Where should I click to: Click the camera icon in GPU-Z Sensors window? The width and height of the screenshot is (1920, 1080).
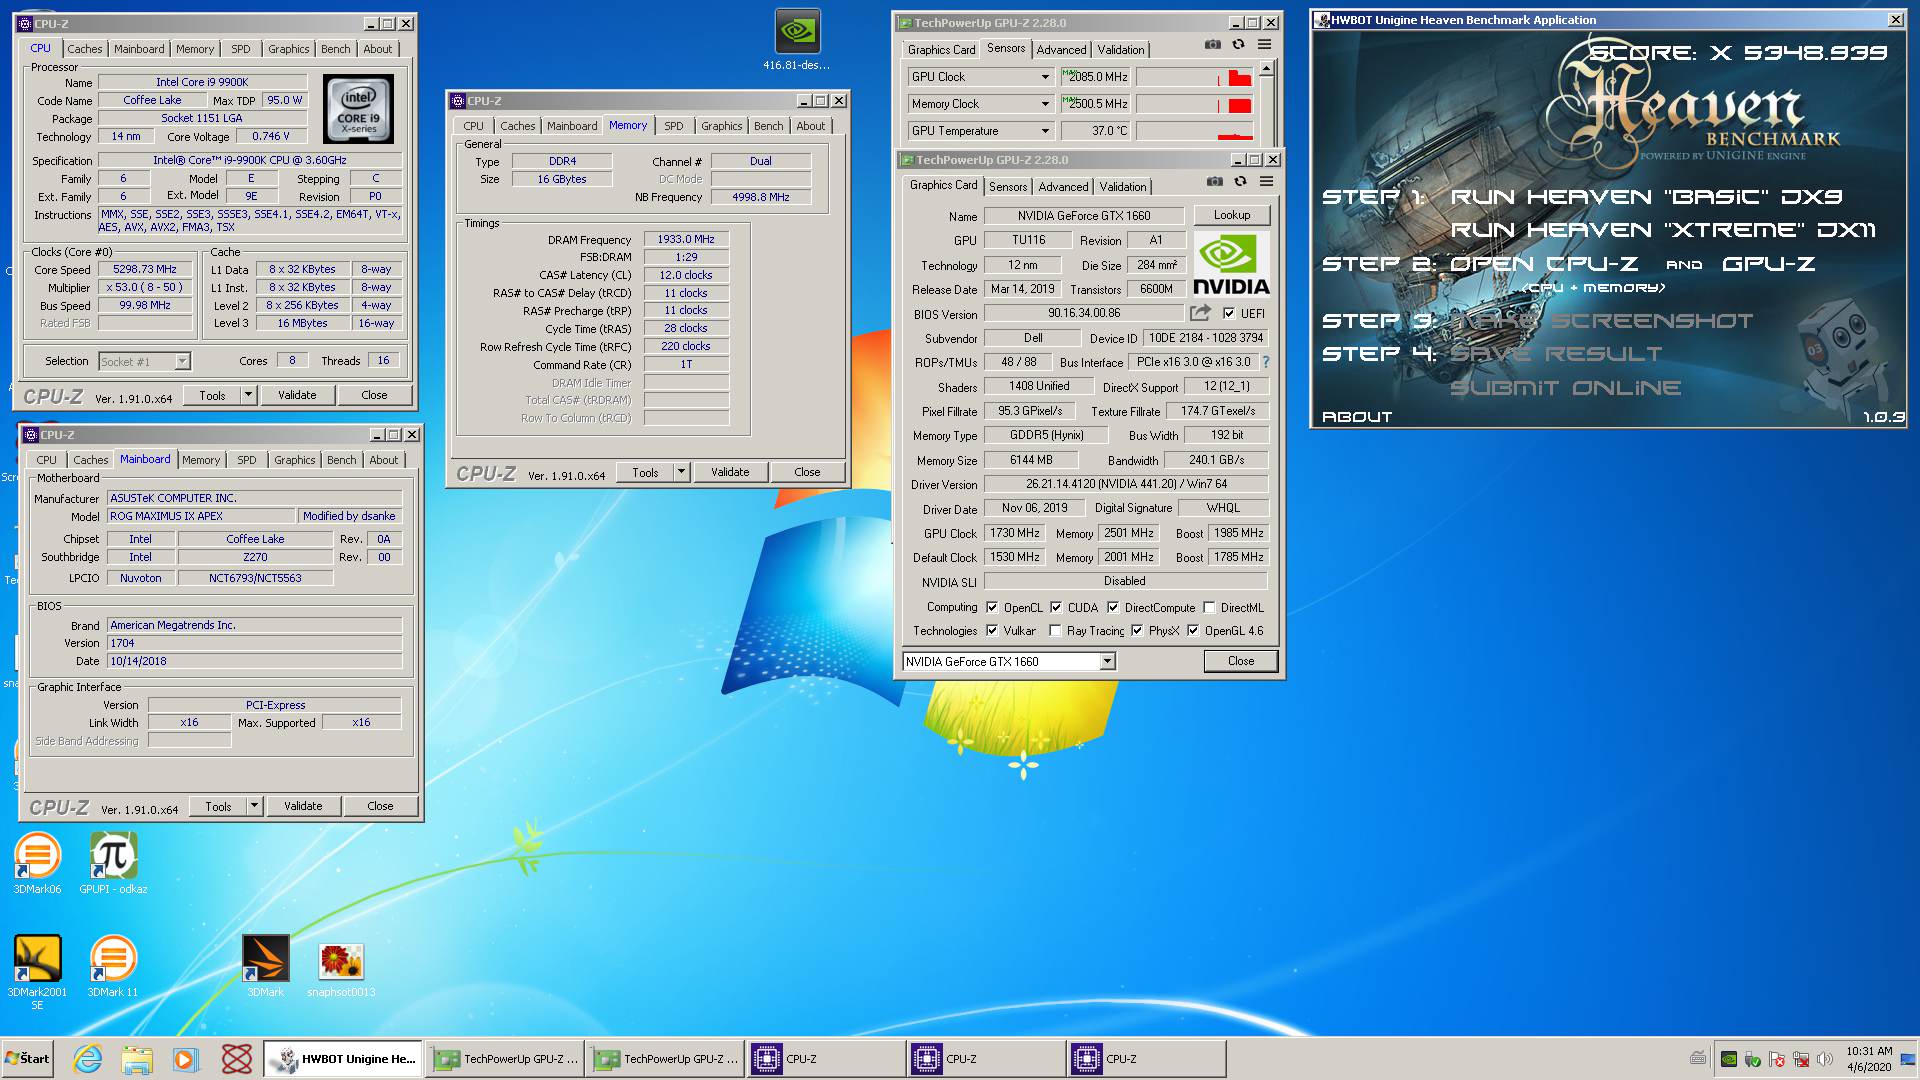[1212, 45]
